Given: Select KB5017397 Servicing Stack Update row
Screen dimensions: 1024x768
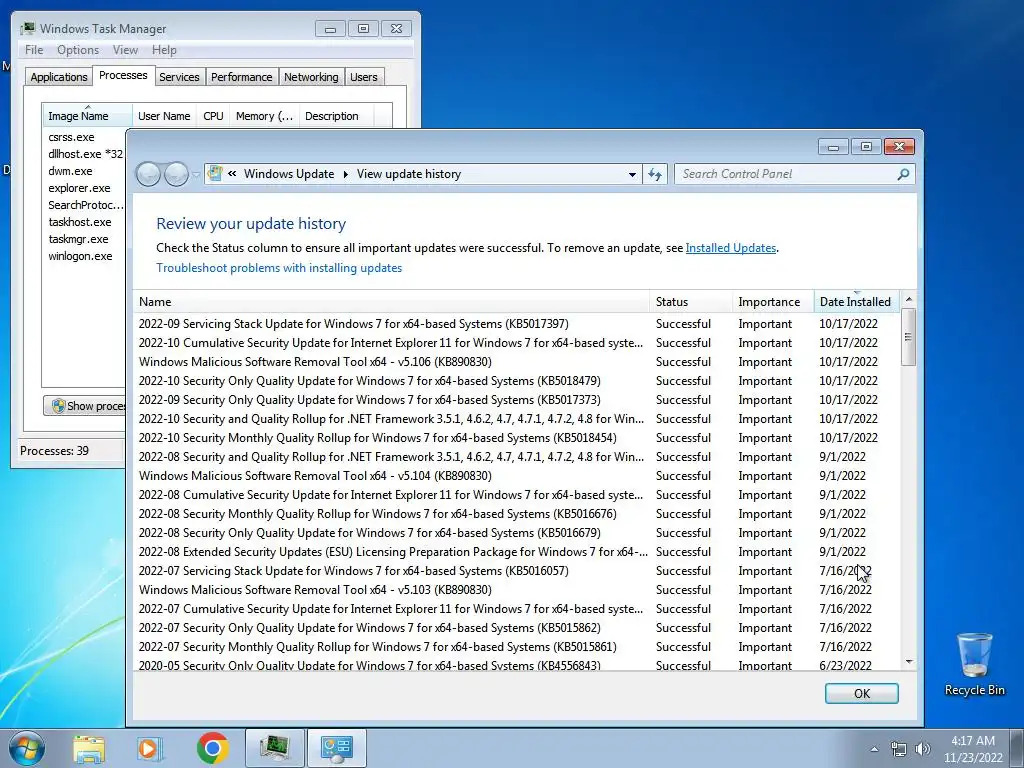Looking at the screenshot, I should tap(516, 324).
